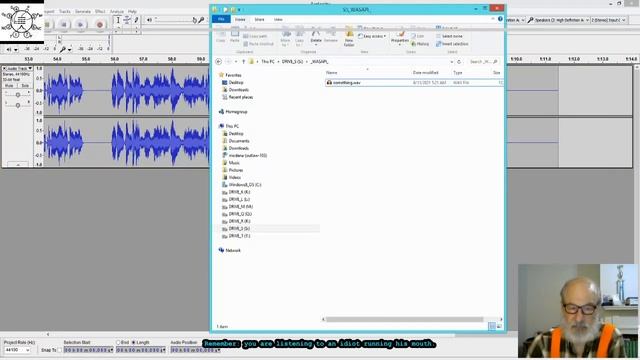Click the Explorer horizontal scrollbar
The height and width of the screenshot is (360, 640).
tap(404, 319)
